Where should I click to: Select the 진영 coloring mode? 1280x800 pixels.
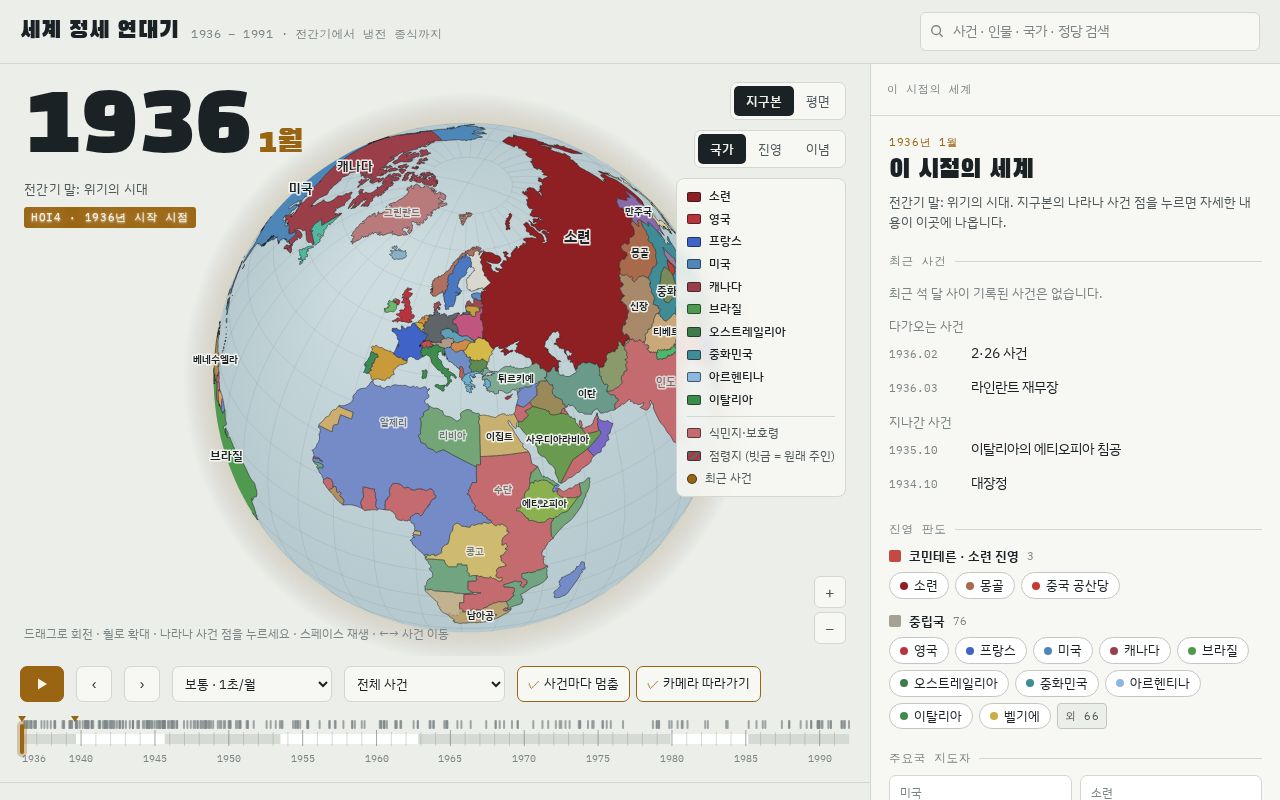click(770, 149)
